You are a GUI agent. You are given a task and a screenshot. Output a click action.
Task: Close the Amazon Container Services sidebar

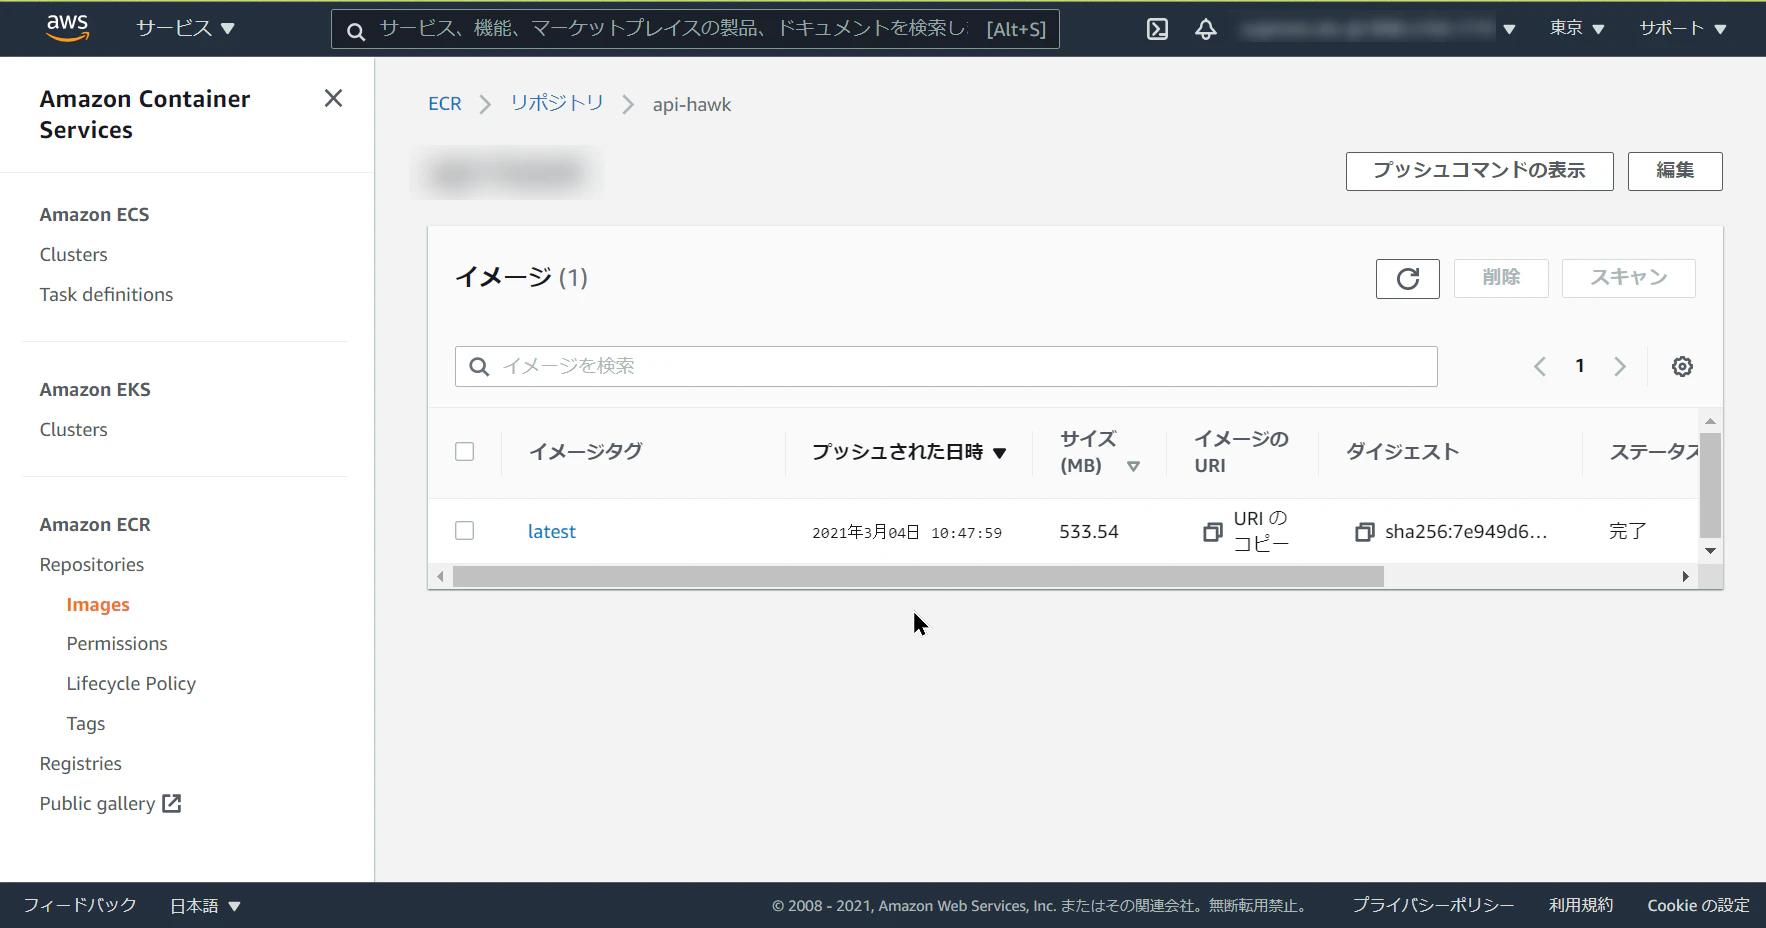click(x=333, y=98)
